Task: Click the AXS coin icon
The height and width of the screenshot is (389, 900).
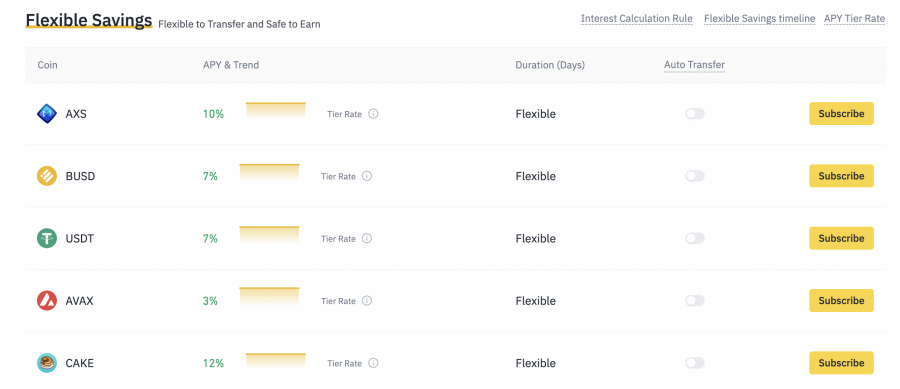Action: pyautogui.click(x=47, y=114)
